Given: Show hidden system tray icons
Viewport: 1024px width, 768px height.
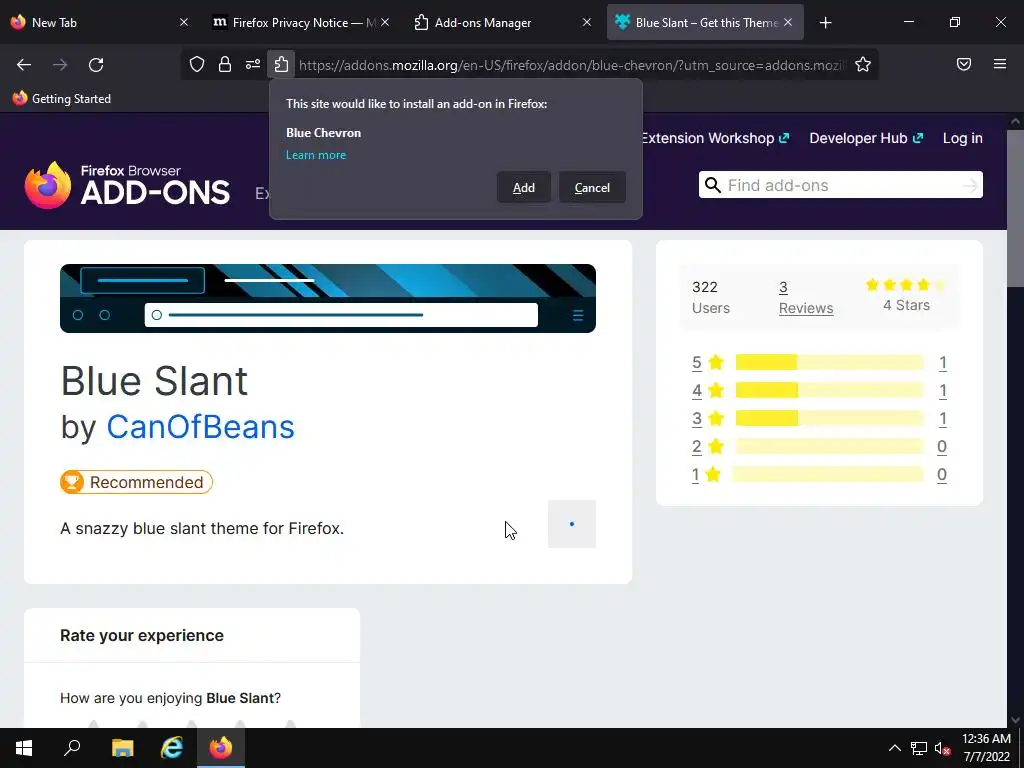Looking at the screenshot, I should [x=895, y=748].
